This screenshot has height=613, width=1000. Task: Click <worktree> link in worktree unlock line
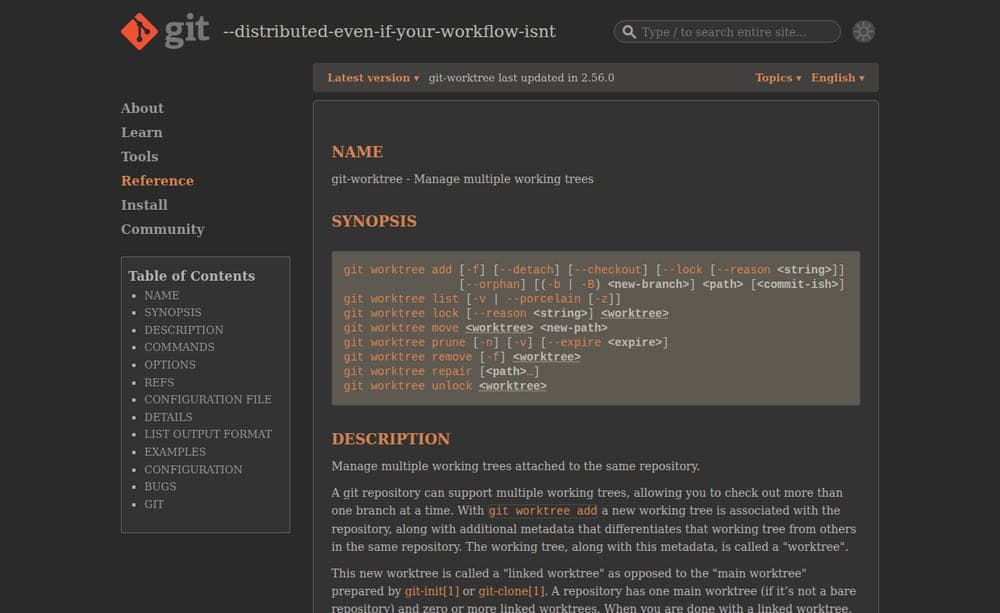click(x=513, y=387)
